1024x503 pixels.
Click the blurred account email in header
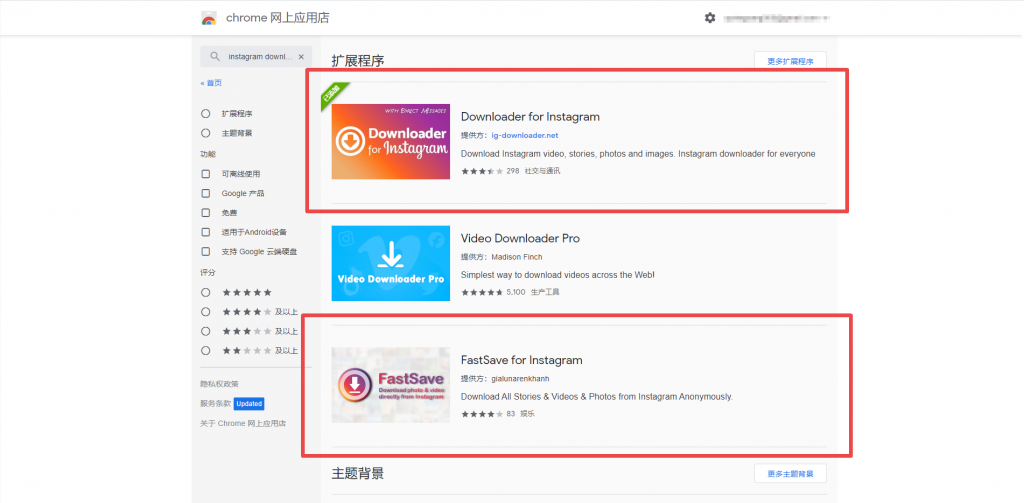[776, 19]
